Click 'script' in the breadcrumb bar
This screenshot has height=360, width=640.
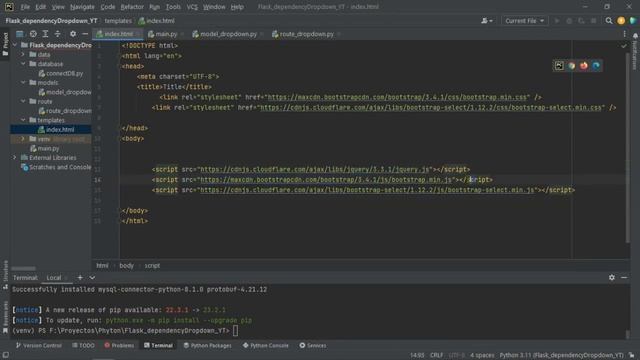pos(152,266)
